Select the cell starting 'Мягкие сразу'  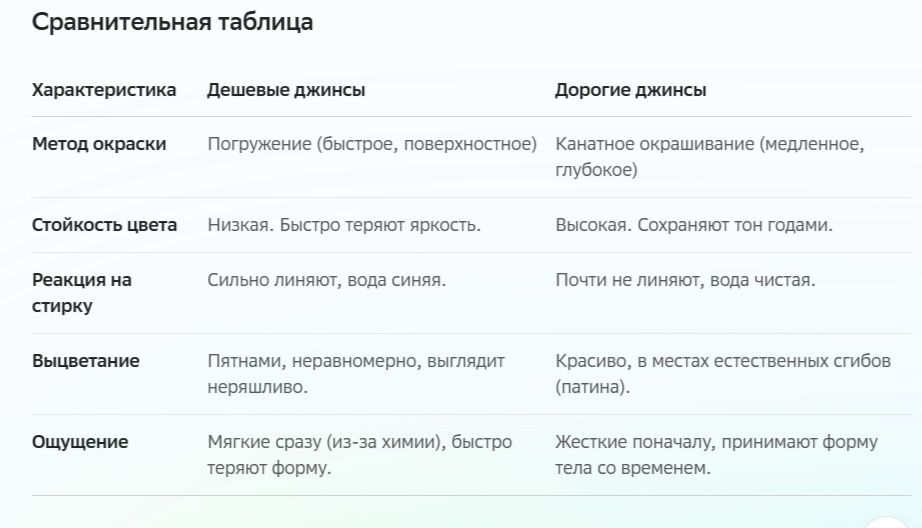(359, 455)
